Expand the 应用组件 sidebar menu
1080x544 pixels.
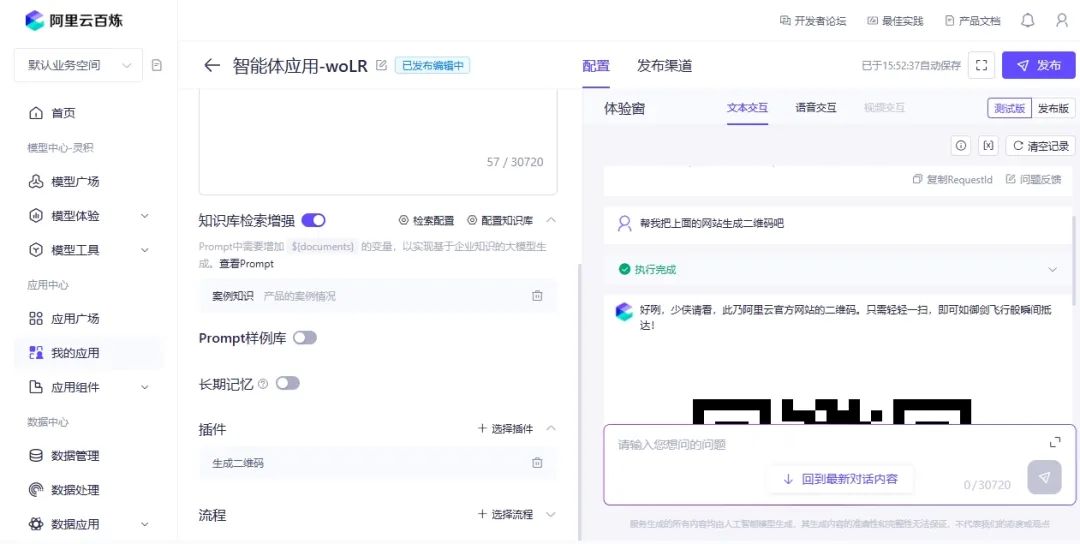[145, 387]
